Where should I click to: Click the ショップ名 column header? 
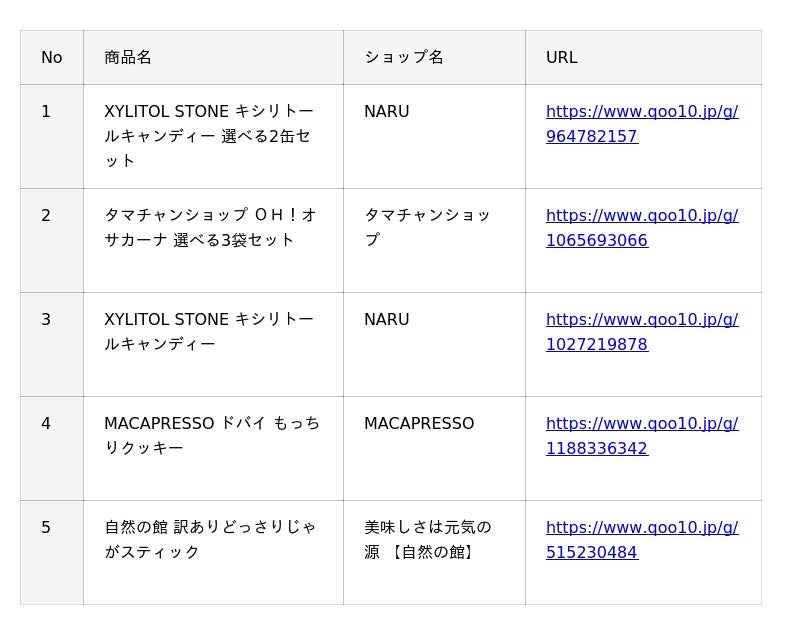tap(434, 58)
